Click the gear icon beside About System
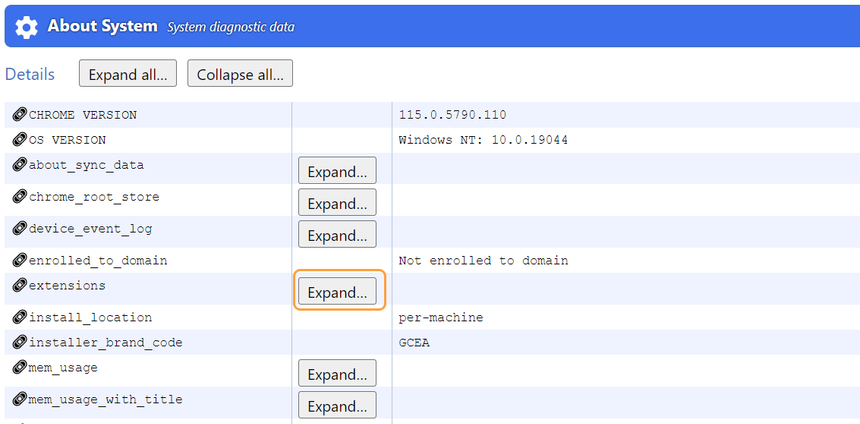The image size is (860, 424). (26, 27)
